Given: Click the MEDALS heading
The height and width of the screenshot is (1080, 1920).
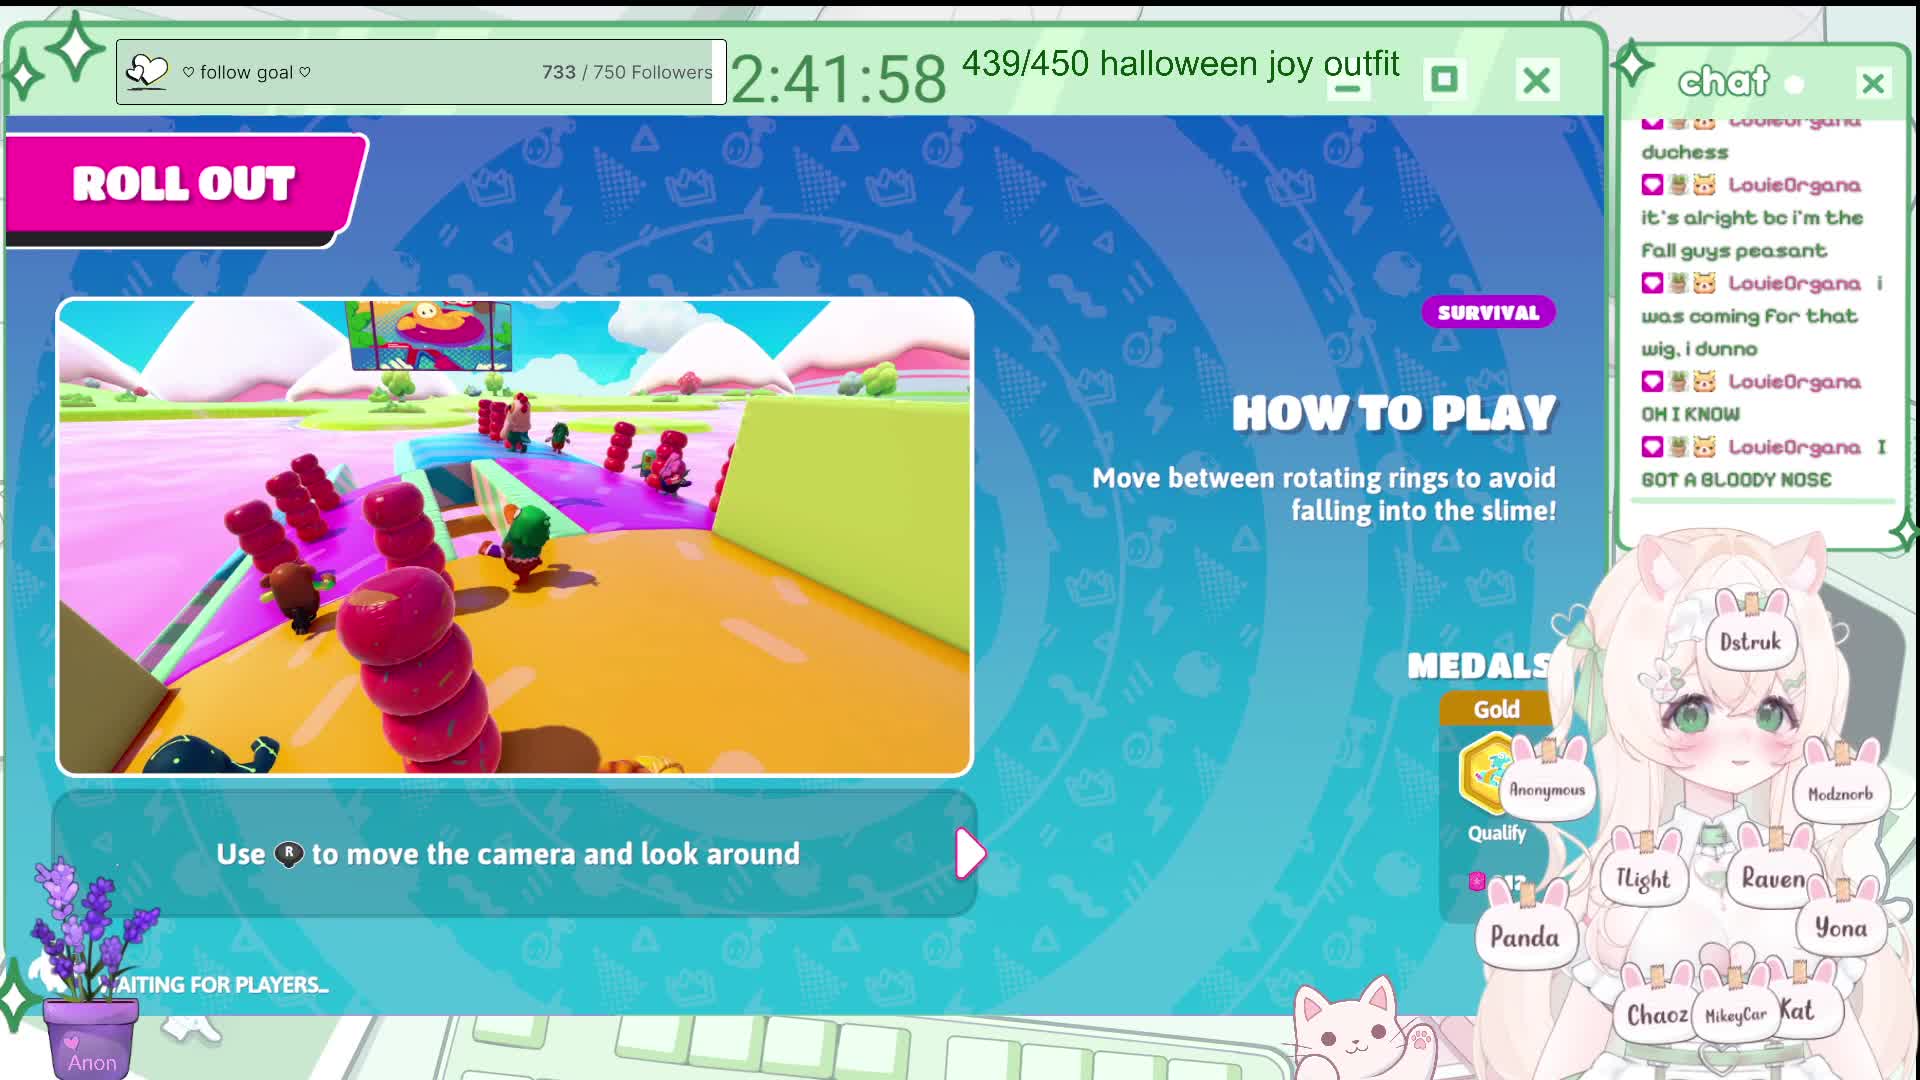Looking at the screenshot, I should (1479, 665).
